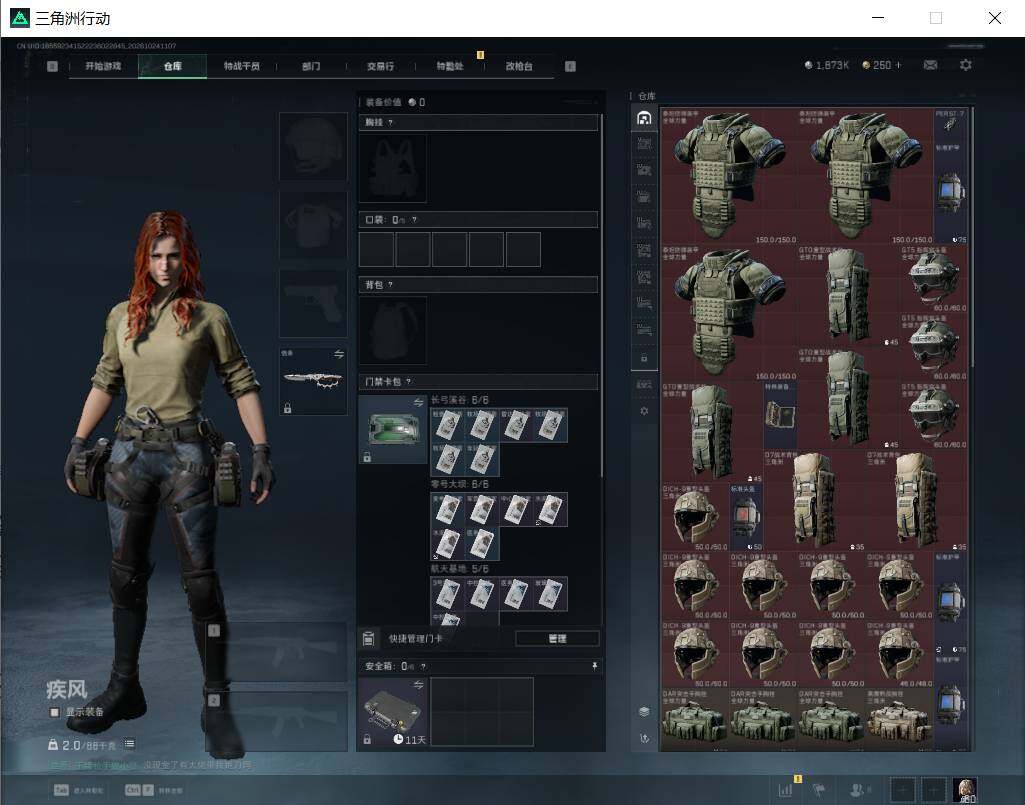1025x805 pixels.
Task: Show help for 门禁卡包 section
Action: [409, 381]
